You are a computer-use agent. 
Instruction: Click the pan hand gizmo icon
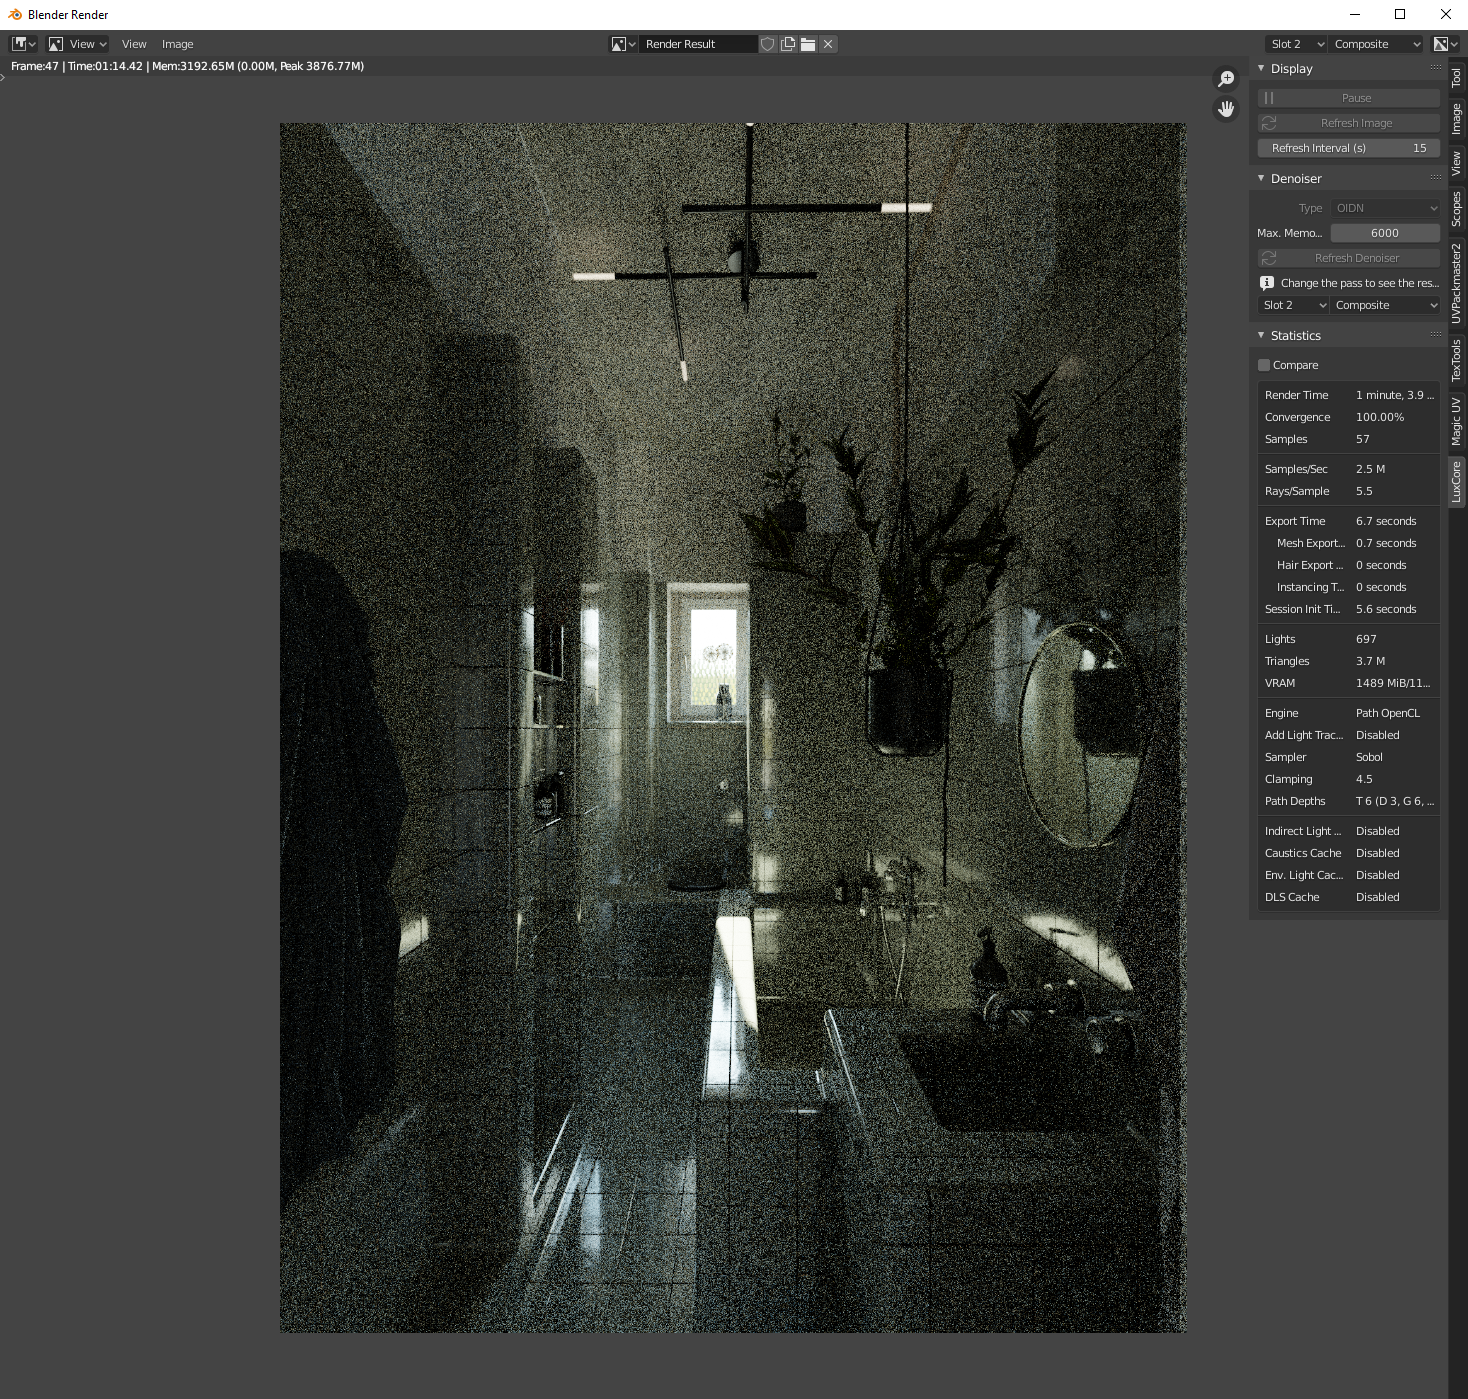tap(1226, 109)
